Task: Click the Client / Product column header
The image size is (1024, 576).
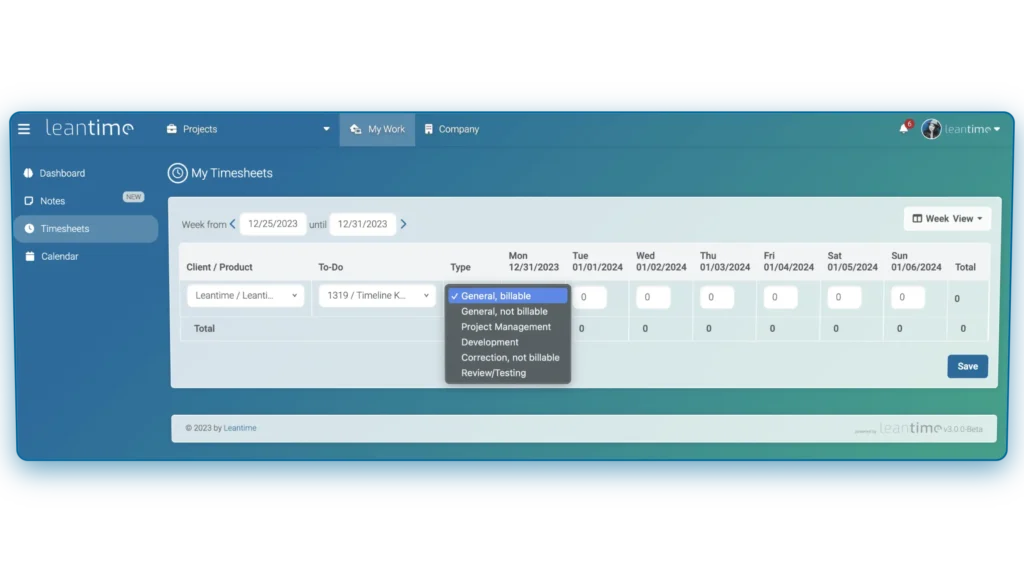Action: point(219,267)
